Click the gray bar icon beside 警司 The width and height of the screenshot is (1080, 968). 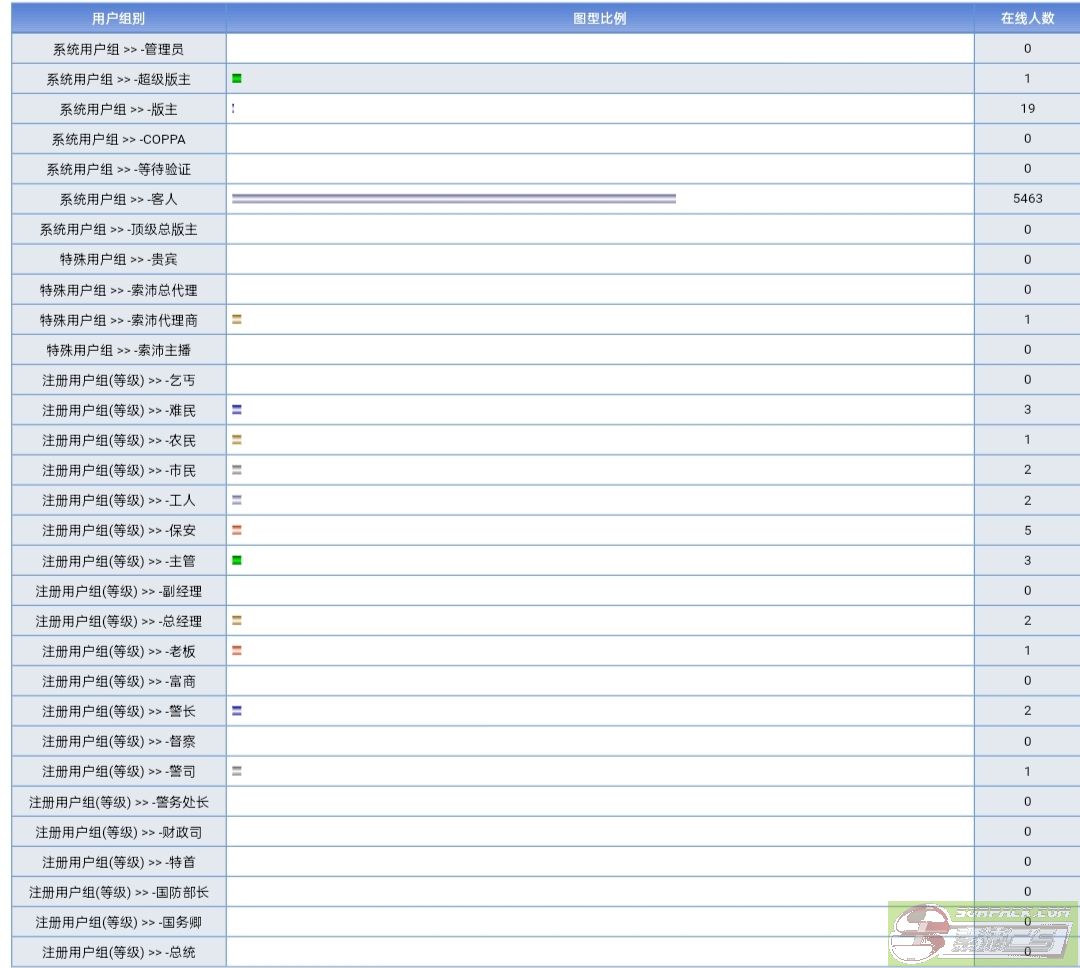pyautogui.click(x=237, y=771)
